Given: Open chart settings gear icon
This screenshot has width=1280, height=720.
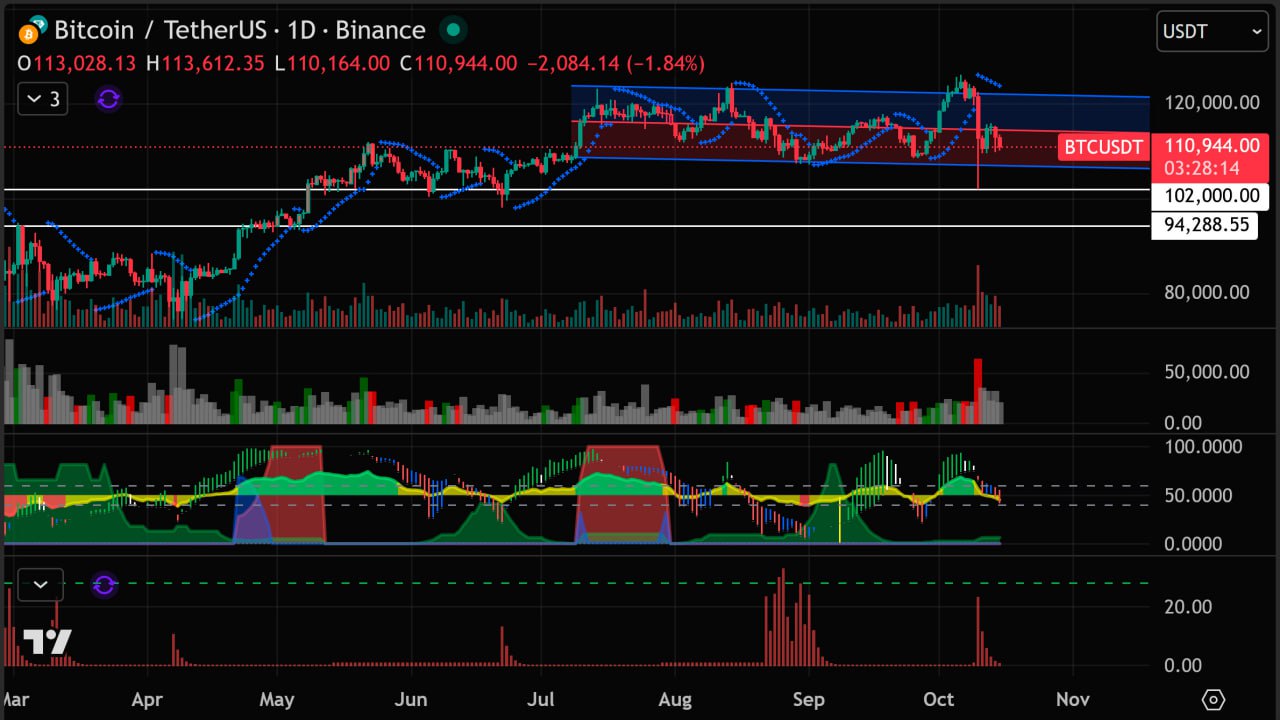Looking at the screenshot, I should 1213,698.
